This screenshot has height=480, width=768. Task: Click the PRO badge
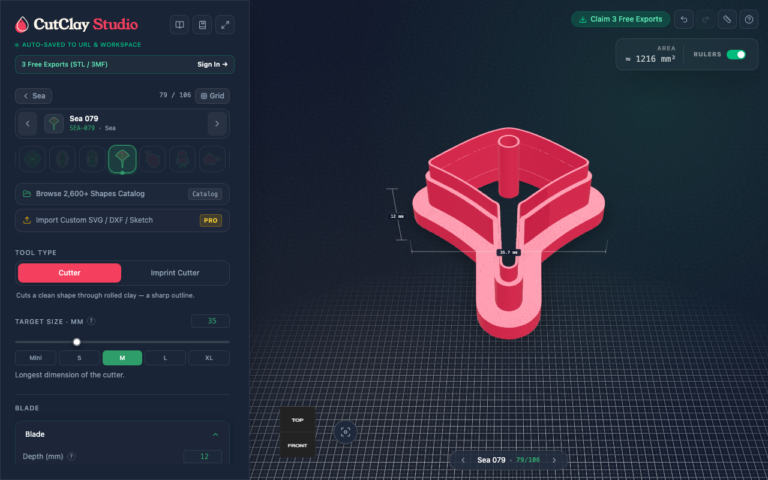211,220
